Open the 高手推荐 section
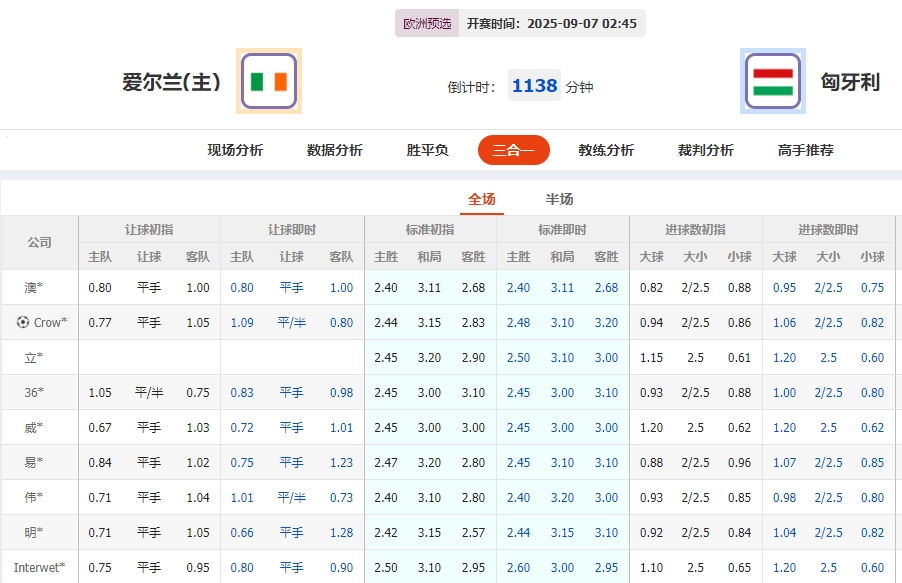Image resolution: width=902 pixels, height=583 pixels. pyautogui.click(x=803, y=150)
